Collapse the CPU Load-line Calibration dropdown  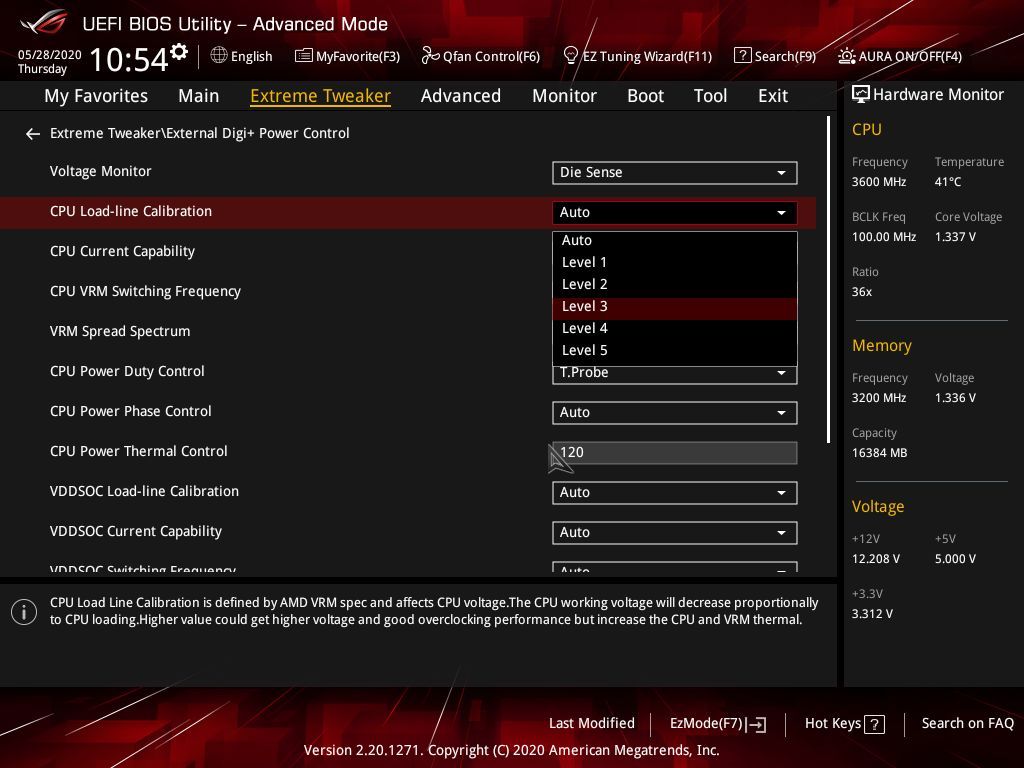675,212
